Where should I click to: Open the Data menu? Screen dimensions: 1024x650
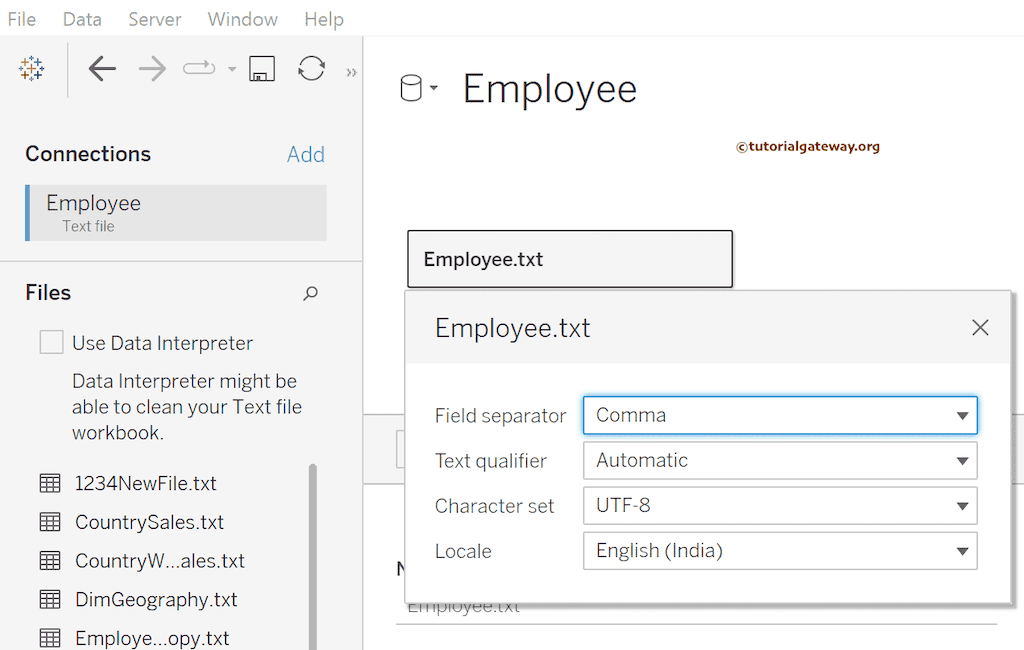pyautogui.click(x=82, y=18)
